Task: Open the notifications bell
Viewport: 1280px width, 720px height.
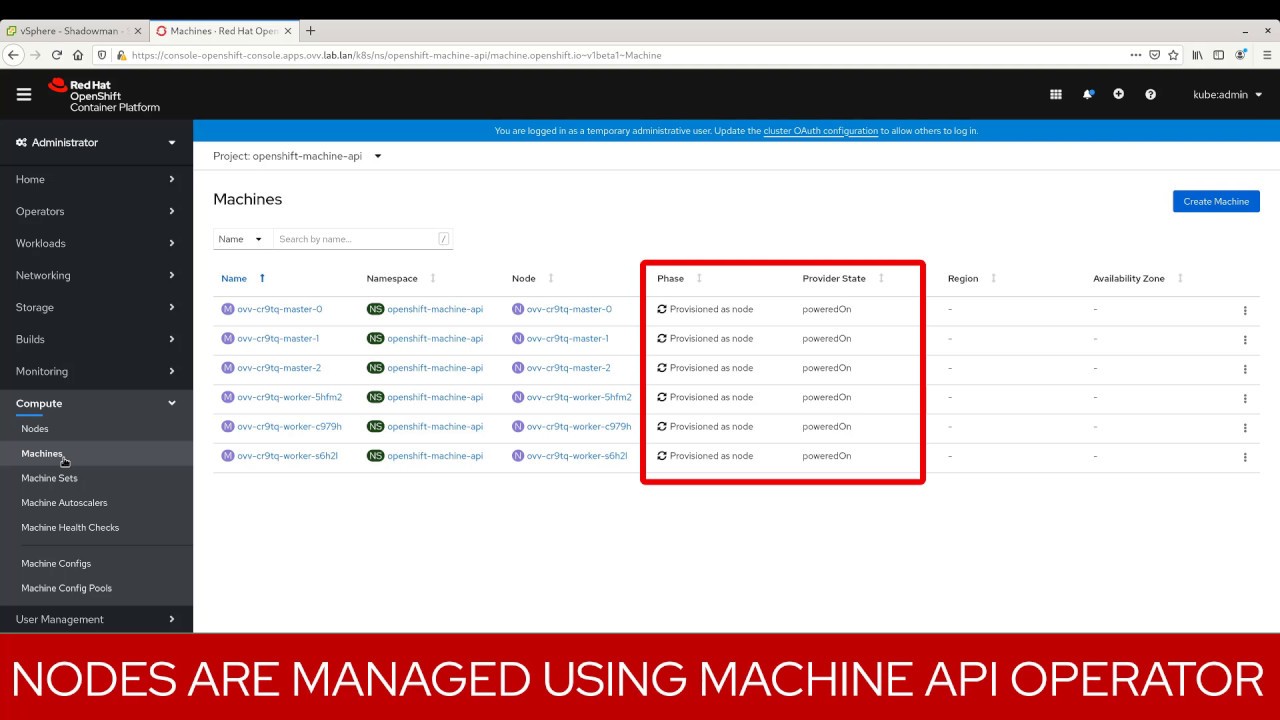Action: pyautogui.click(x=1088, y=94)
